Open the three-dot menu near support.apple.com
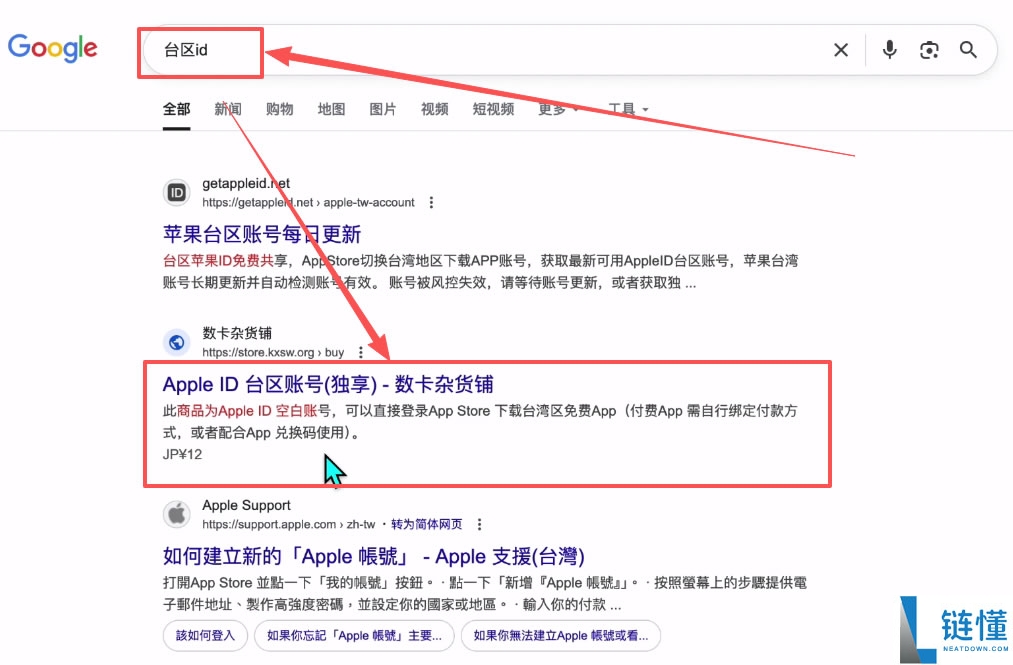 479,523
